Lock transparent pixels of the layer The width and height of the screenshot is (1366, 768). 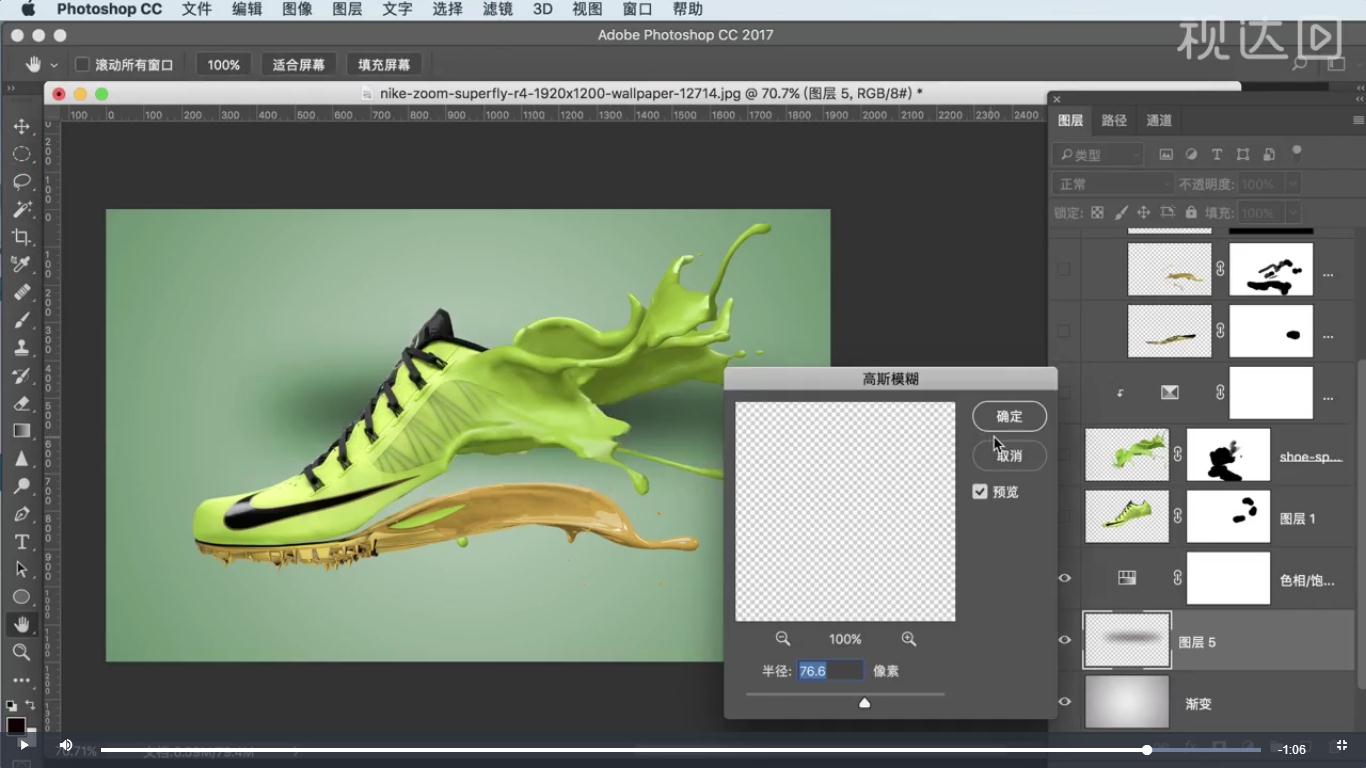pyautogui.click(x=1097, y=213)
